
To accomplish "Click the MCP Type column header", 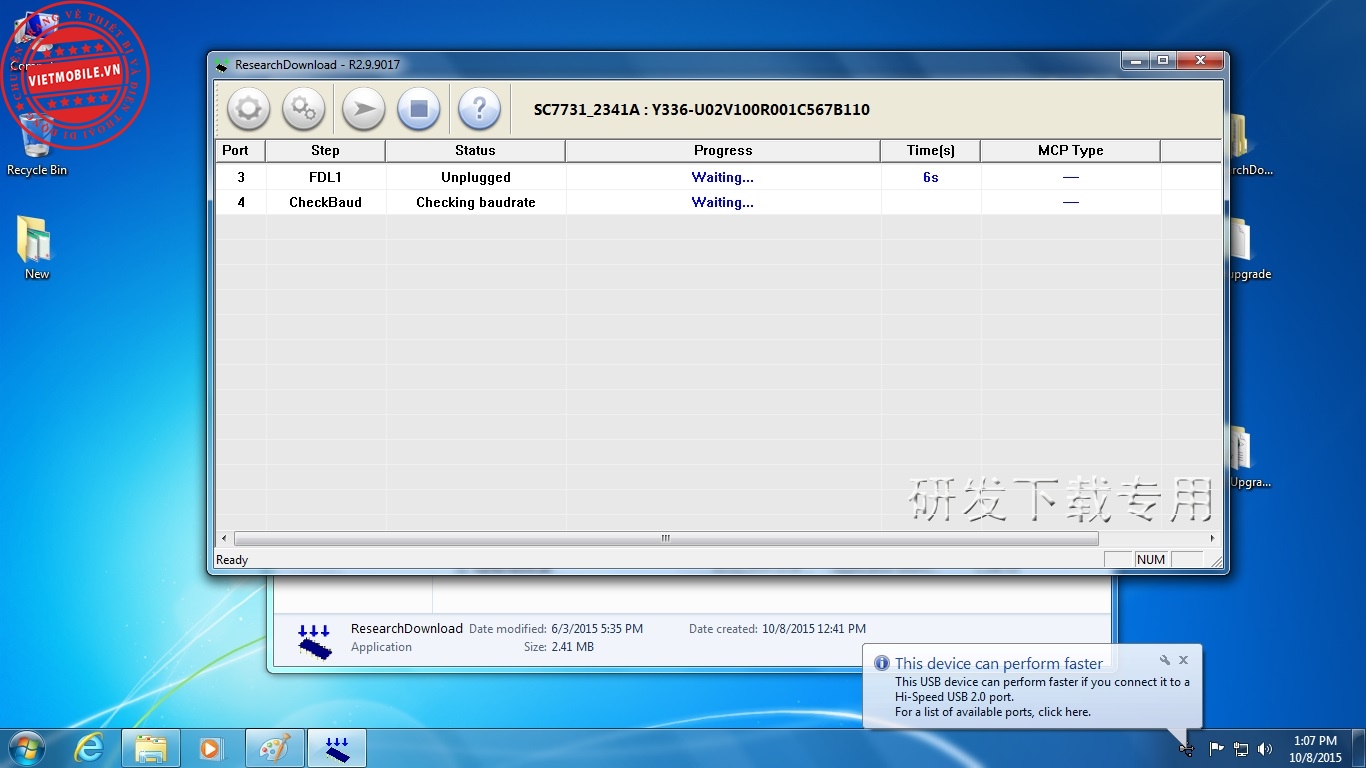I will 1071,150.
